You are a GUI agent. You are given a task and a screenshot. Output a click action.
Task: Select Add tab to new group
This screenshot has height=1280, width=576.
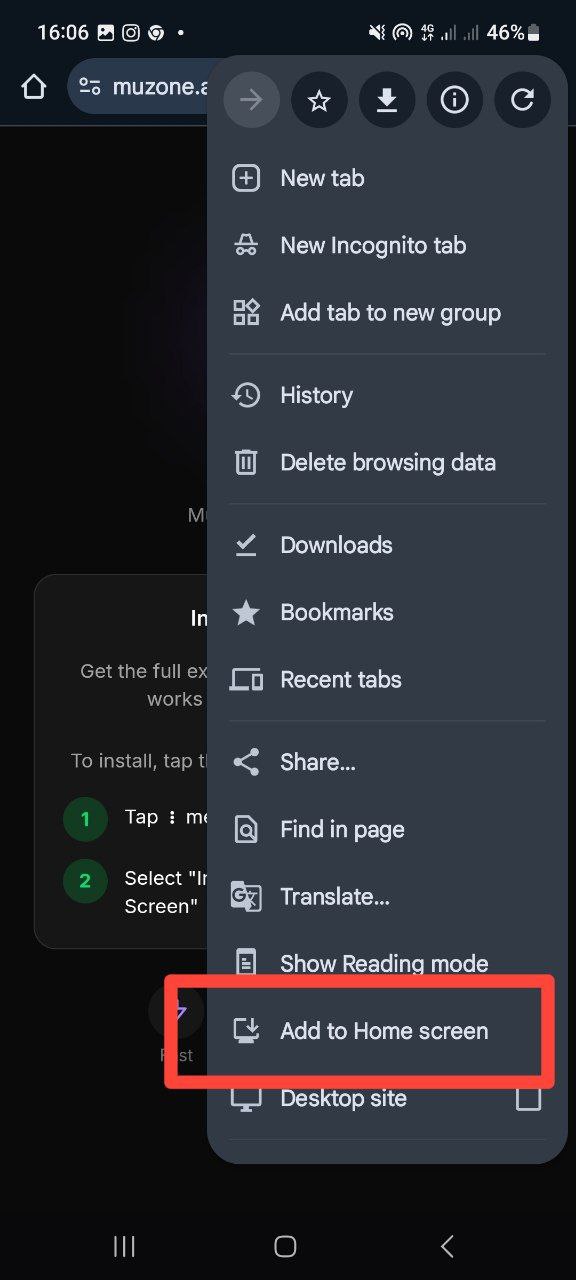click(388, 312)
